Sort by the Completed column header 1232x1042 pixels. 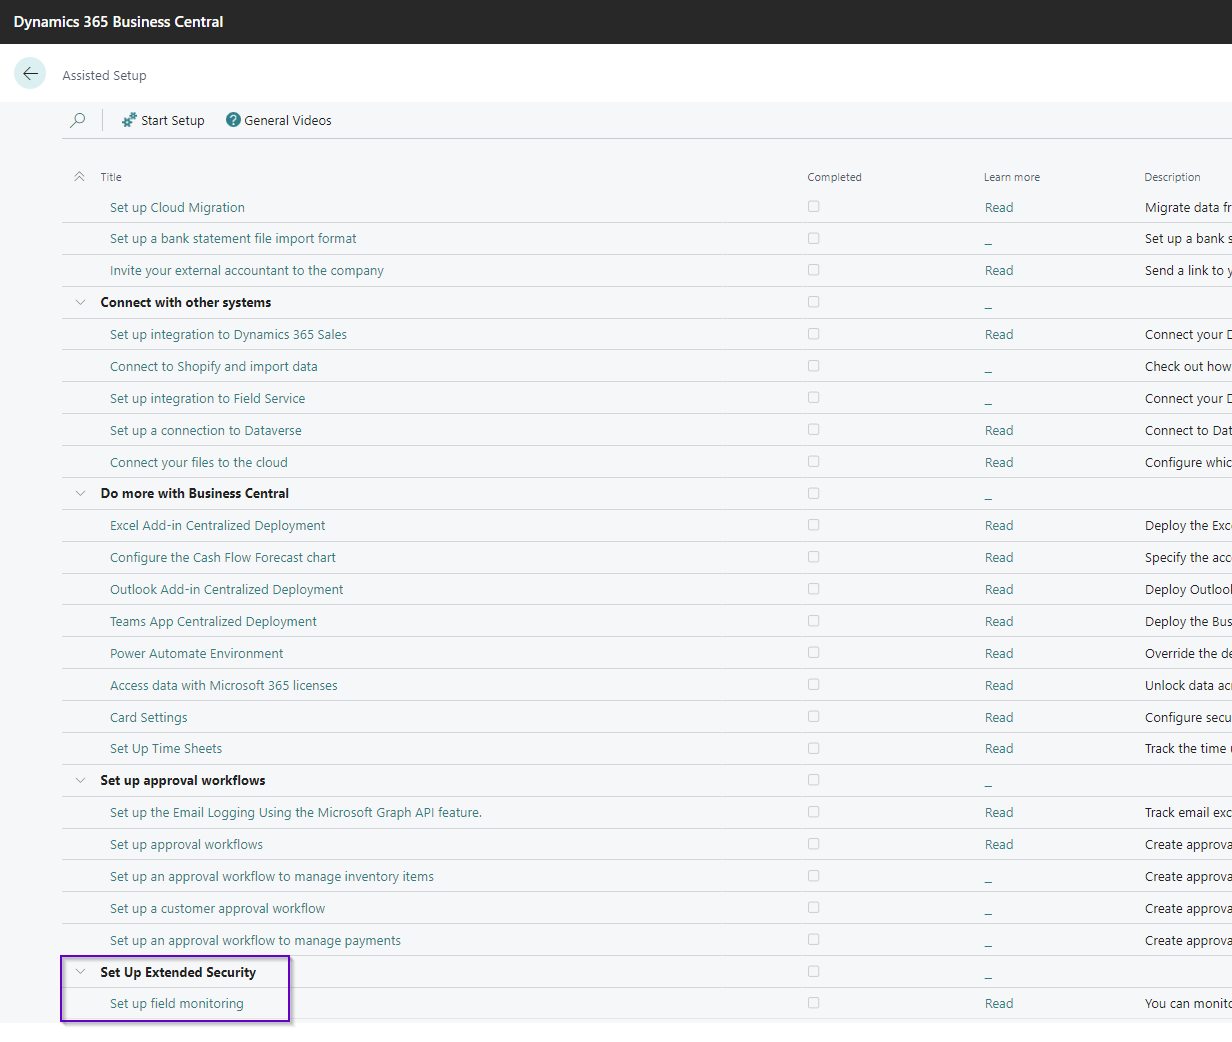click(x=834, y=177)
